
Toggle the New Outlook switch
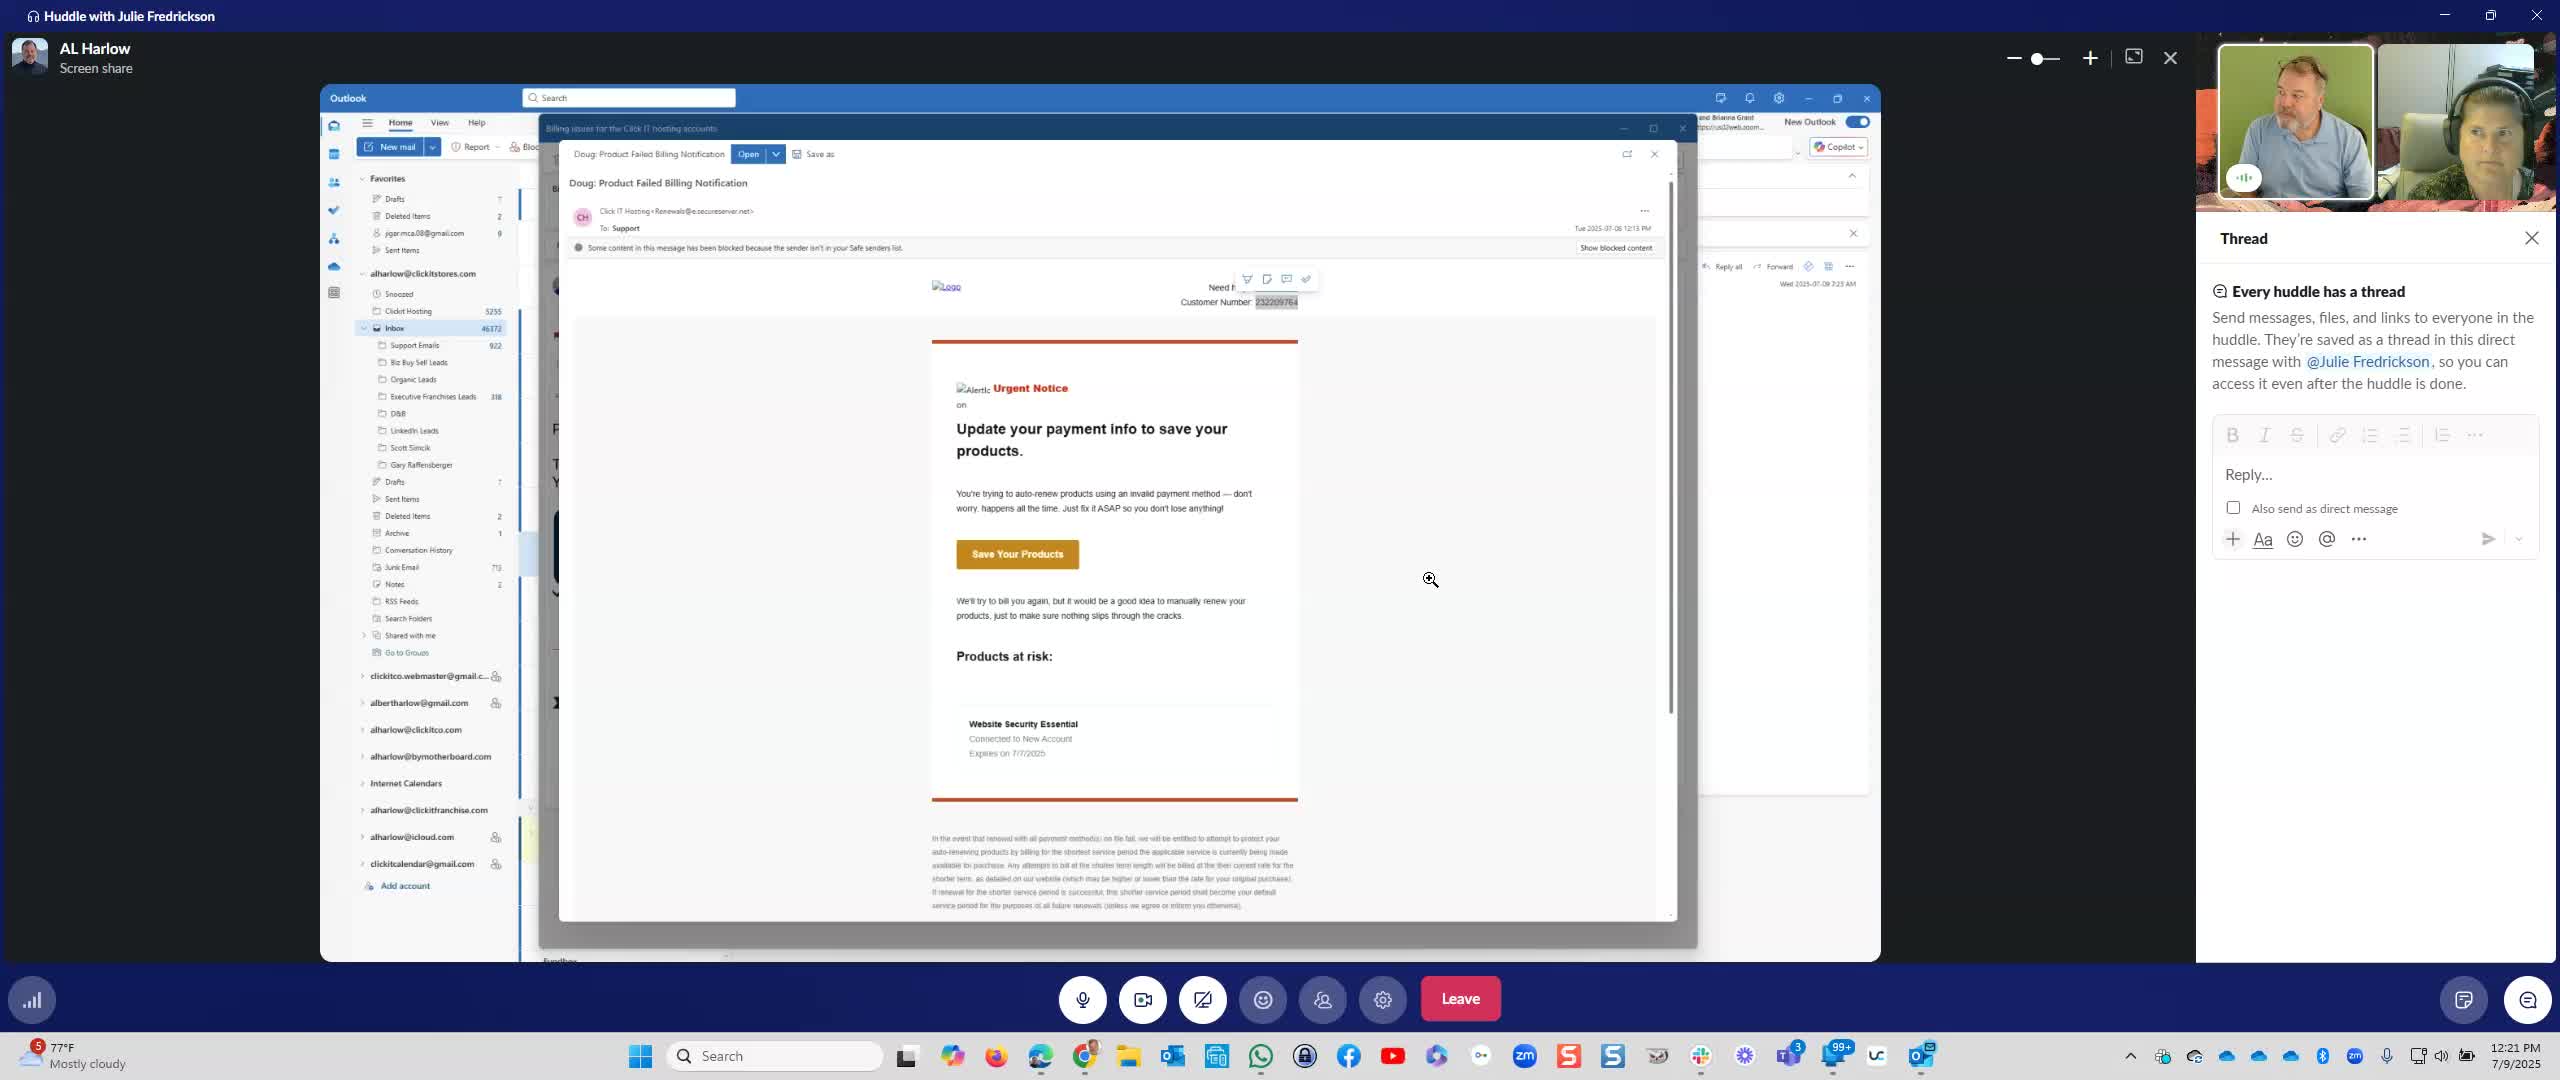1857,122
